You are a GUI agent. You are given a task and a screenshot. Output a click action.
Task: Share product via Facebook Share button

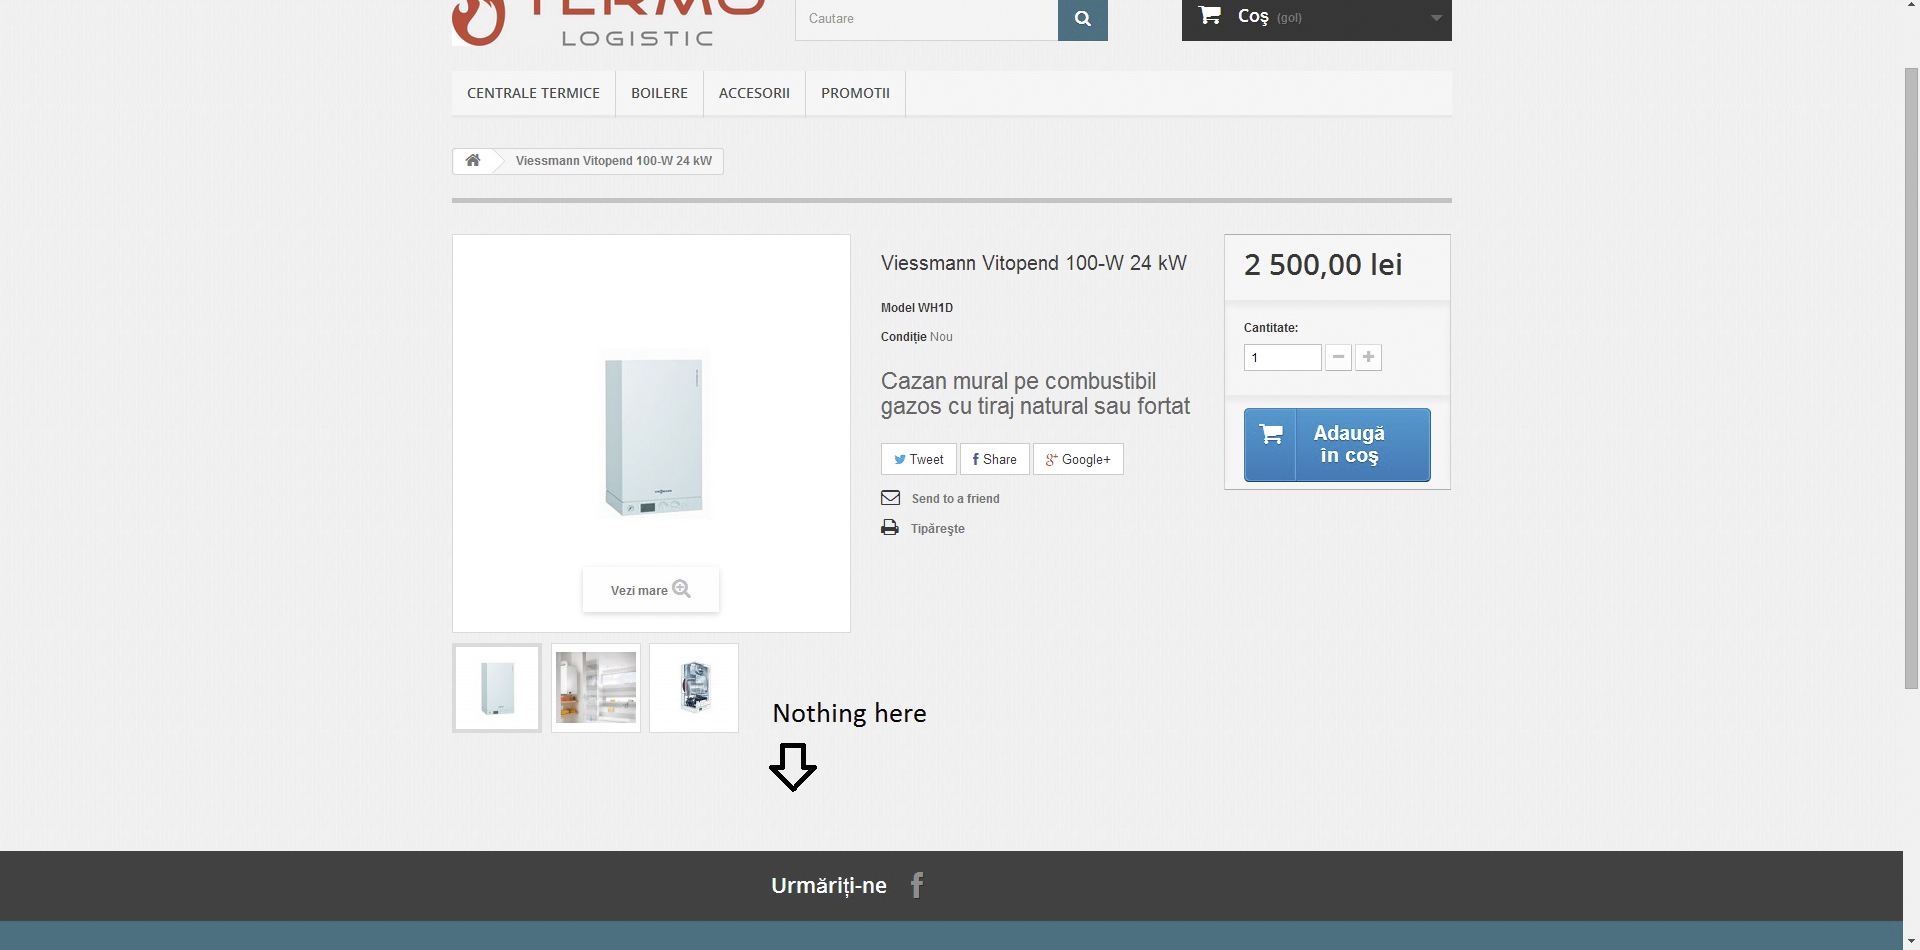pyautogui.click(x=994, y=459)
